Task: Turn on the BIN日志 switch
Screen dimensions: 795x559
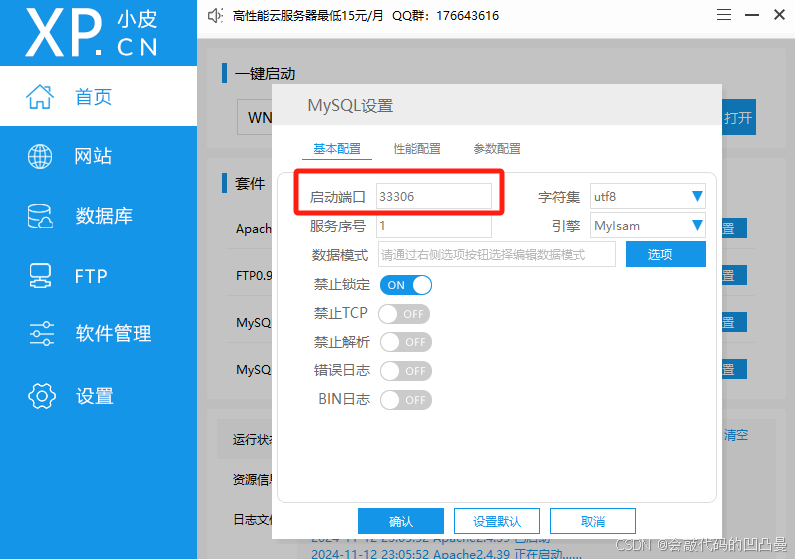Action: coord(406,400)
